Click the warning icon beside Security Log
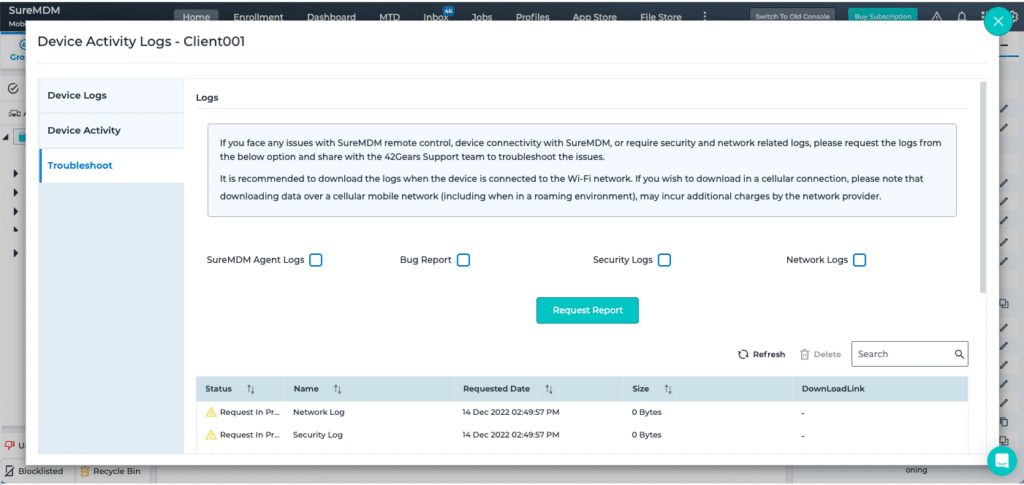The height and width of the screenshot is (485, 1024). [211, 435]
